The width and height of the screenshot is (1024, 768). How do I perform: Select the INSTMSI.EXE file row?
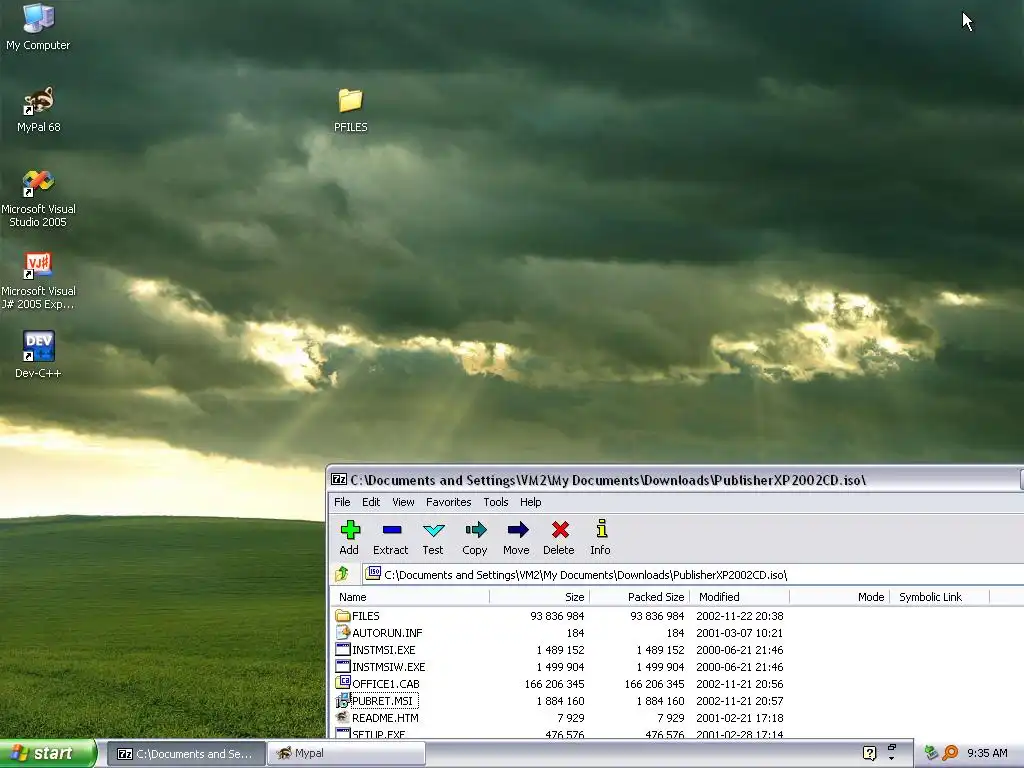(x=562, y=650)
